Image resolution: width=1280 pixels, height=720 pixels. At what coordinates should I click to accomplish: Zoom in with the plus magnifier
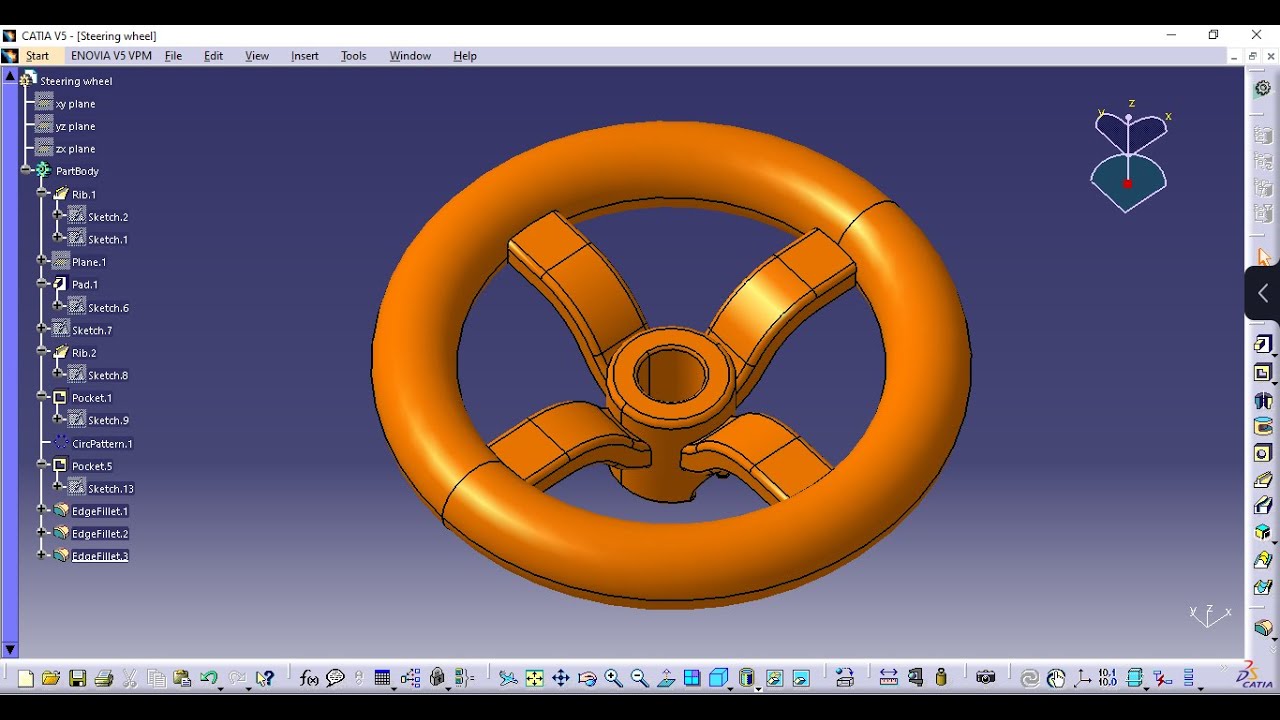pos(613,679)
